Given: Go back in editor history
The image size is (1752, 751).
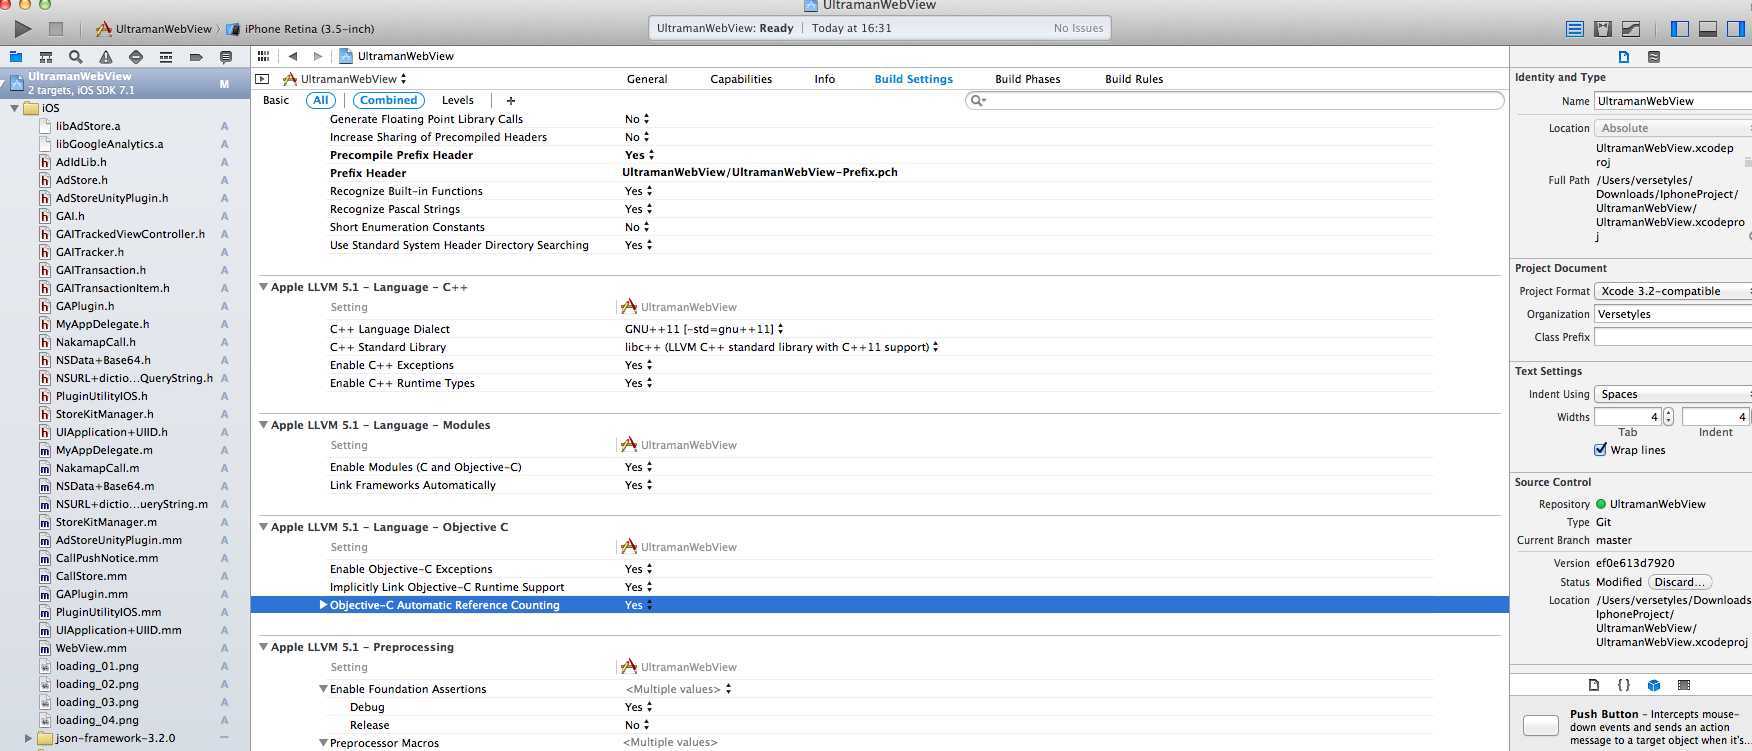Looking at the screenshot, I should pos(292,56).
